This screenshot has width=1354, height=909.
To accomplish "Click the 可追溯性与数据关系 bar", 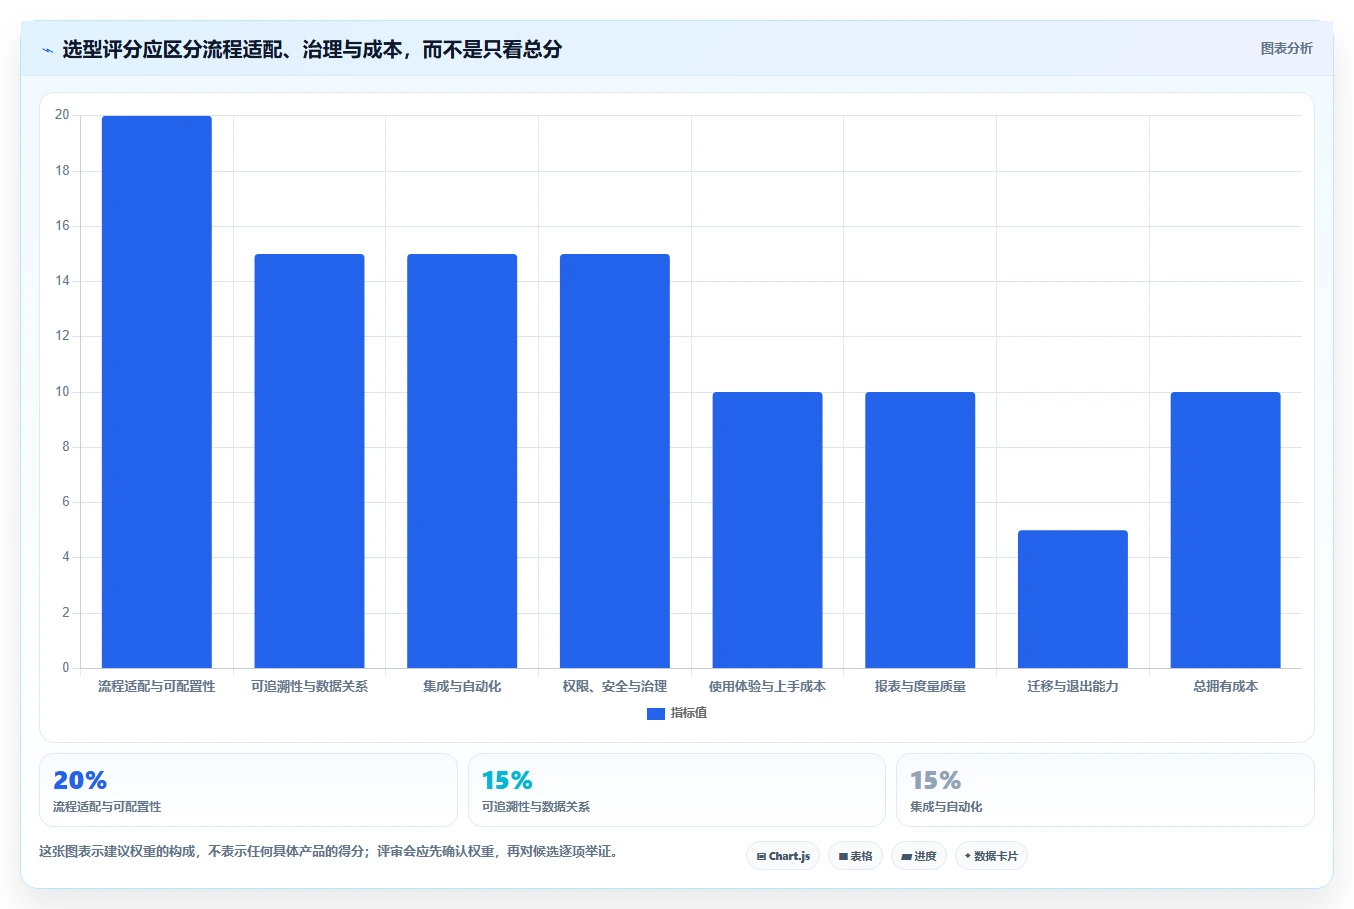I will [309, 461].
